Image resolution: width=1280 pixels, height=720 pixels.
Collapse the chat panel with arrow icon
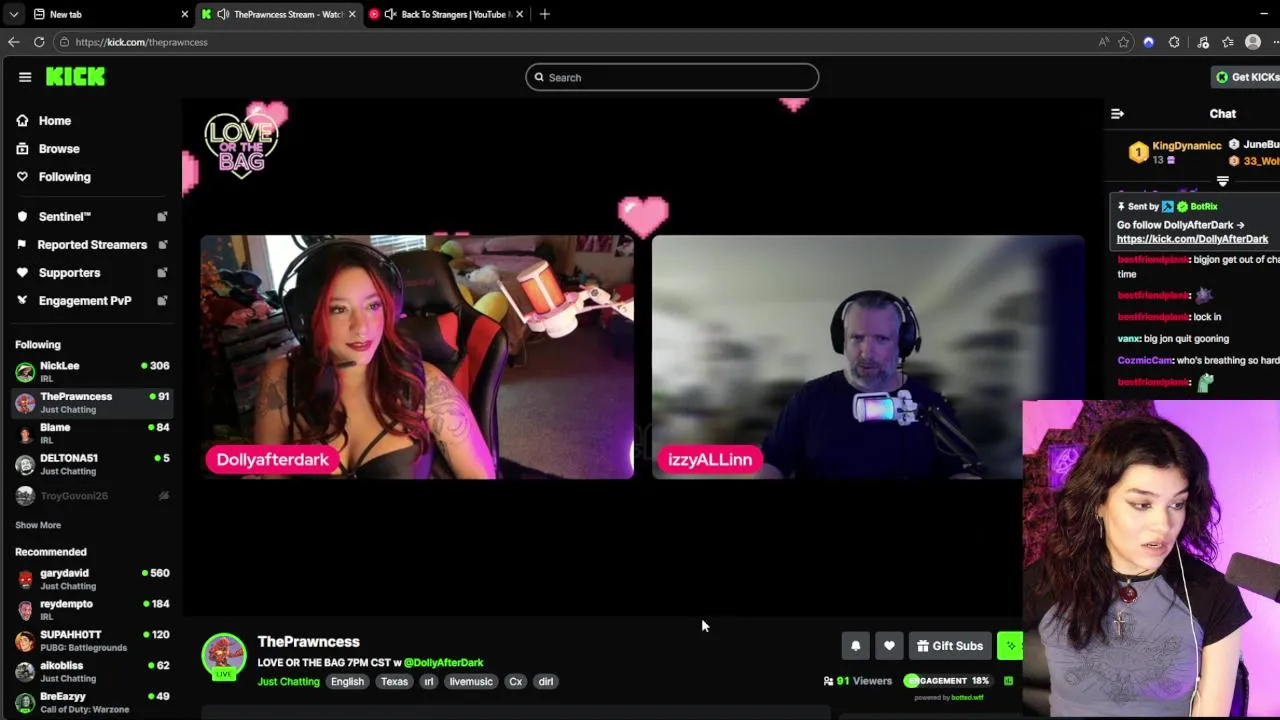point(1117,114)
